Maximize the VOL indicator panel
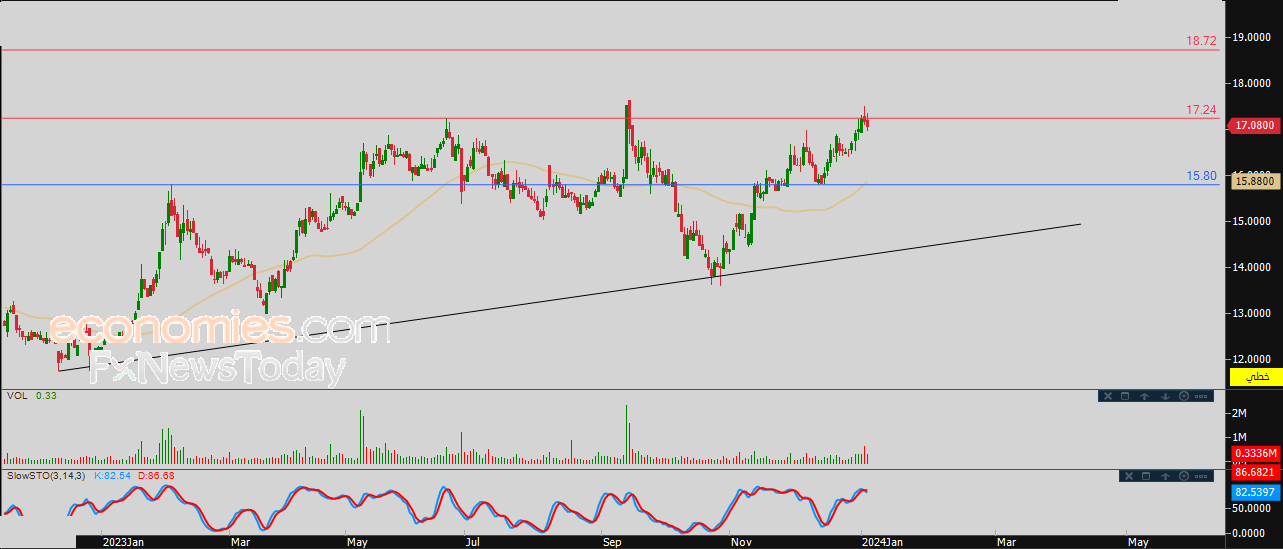The image size is (1283, 549). tap(1125, 396)
